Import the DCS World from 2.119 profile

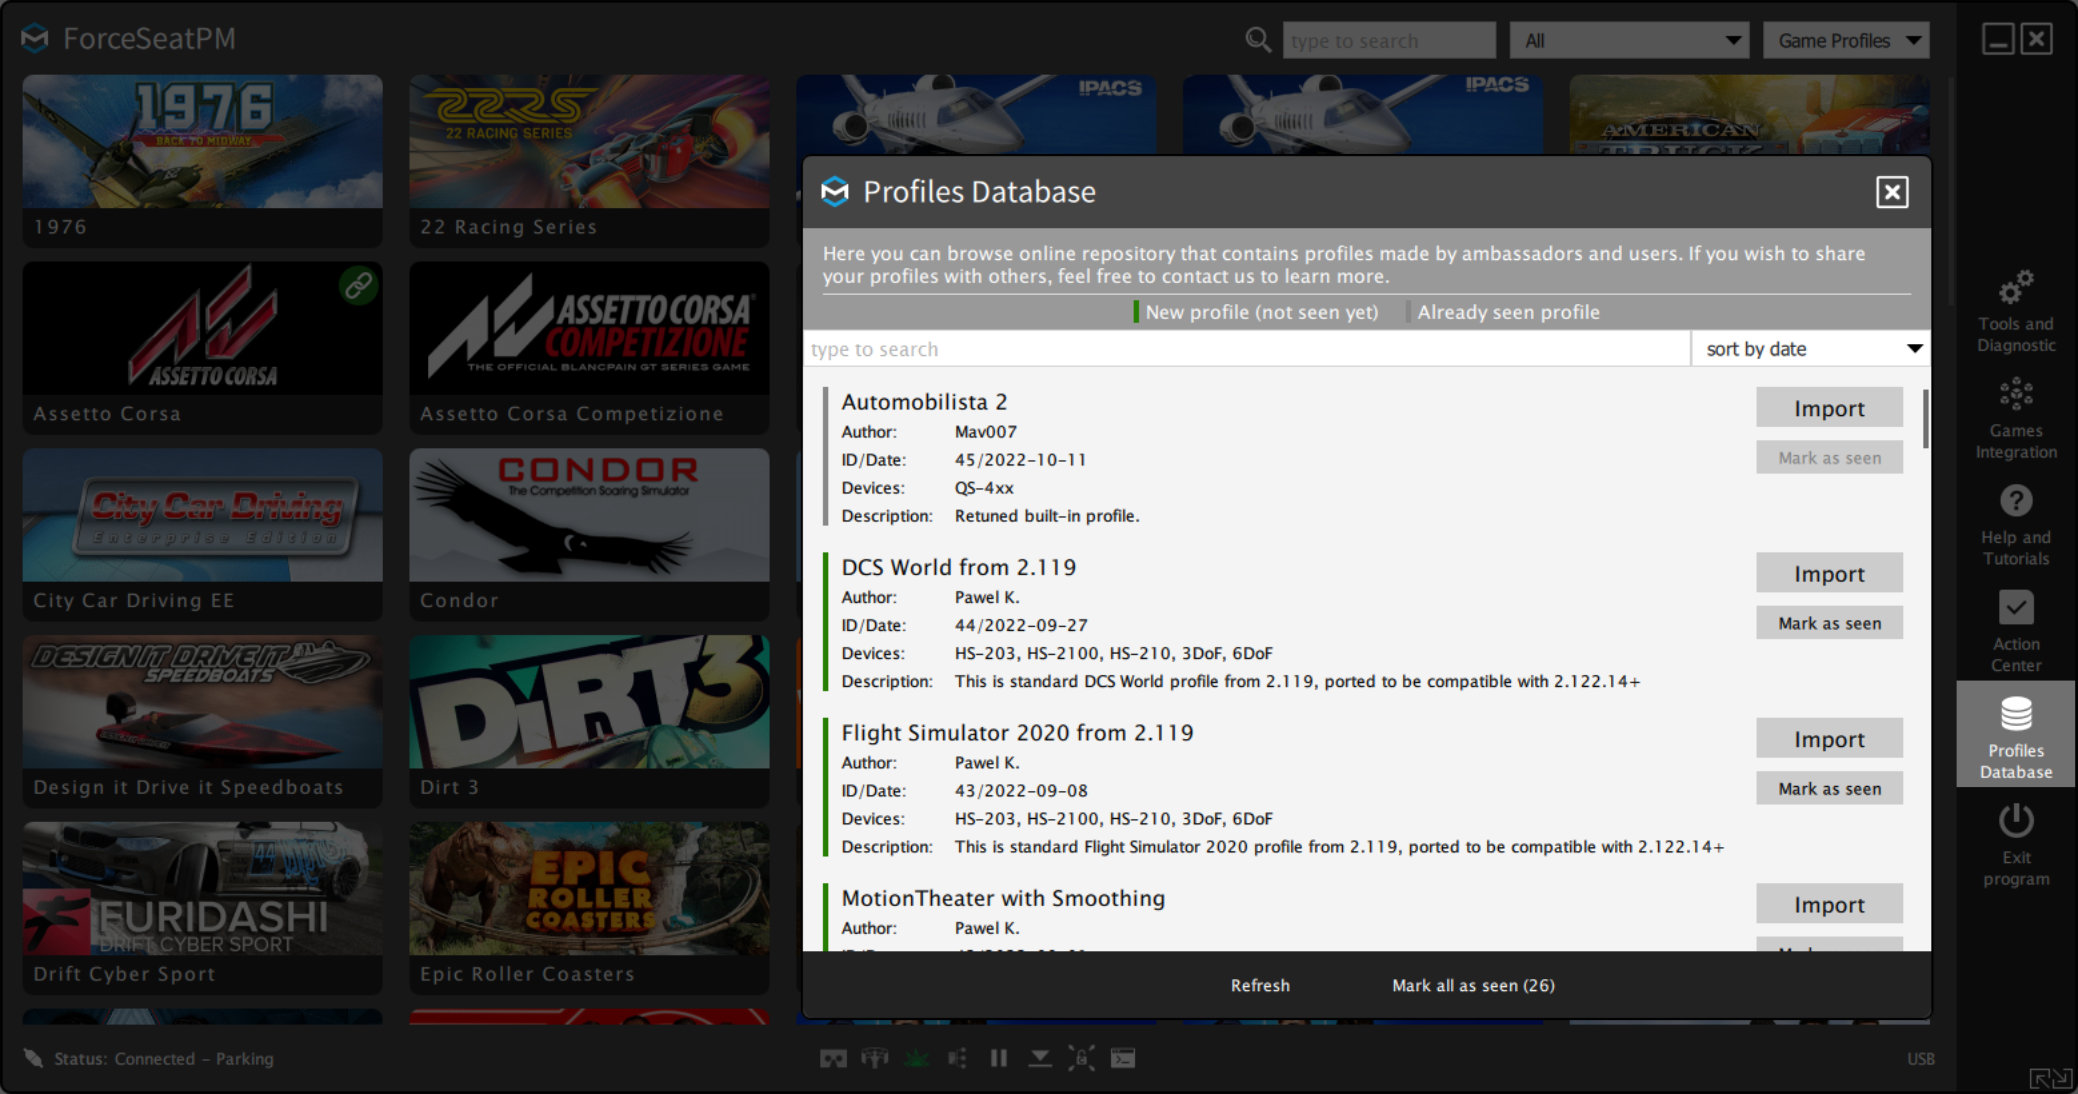point(1829,573)
